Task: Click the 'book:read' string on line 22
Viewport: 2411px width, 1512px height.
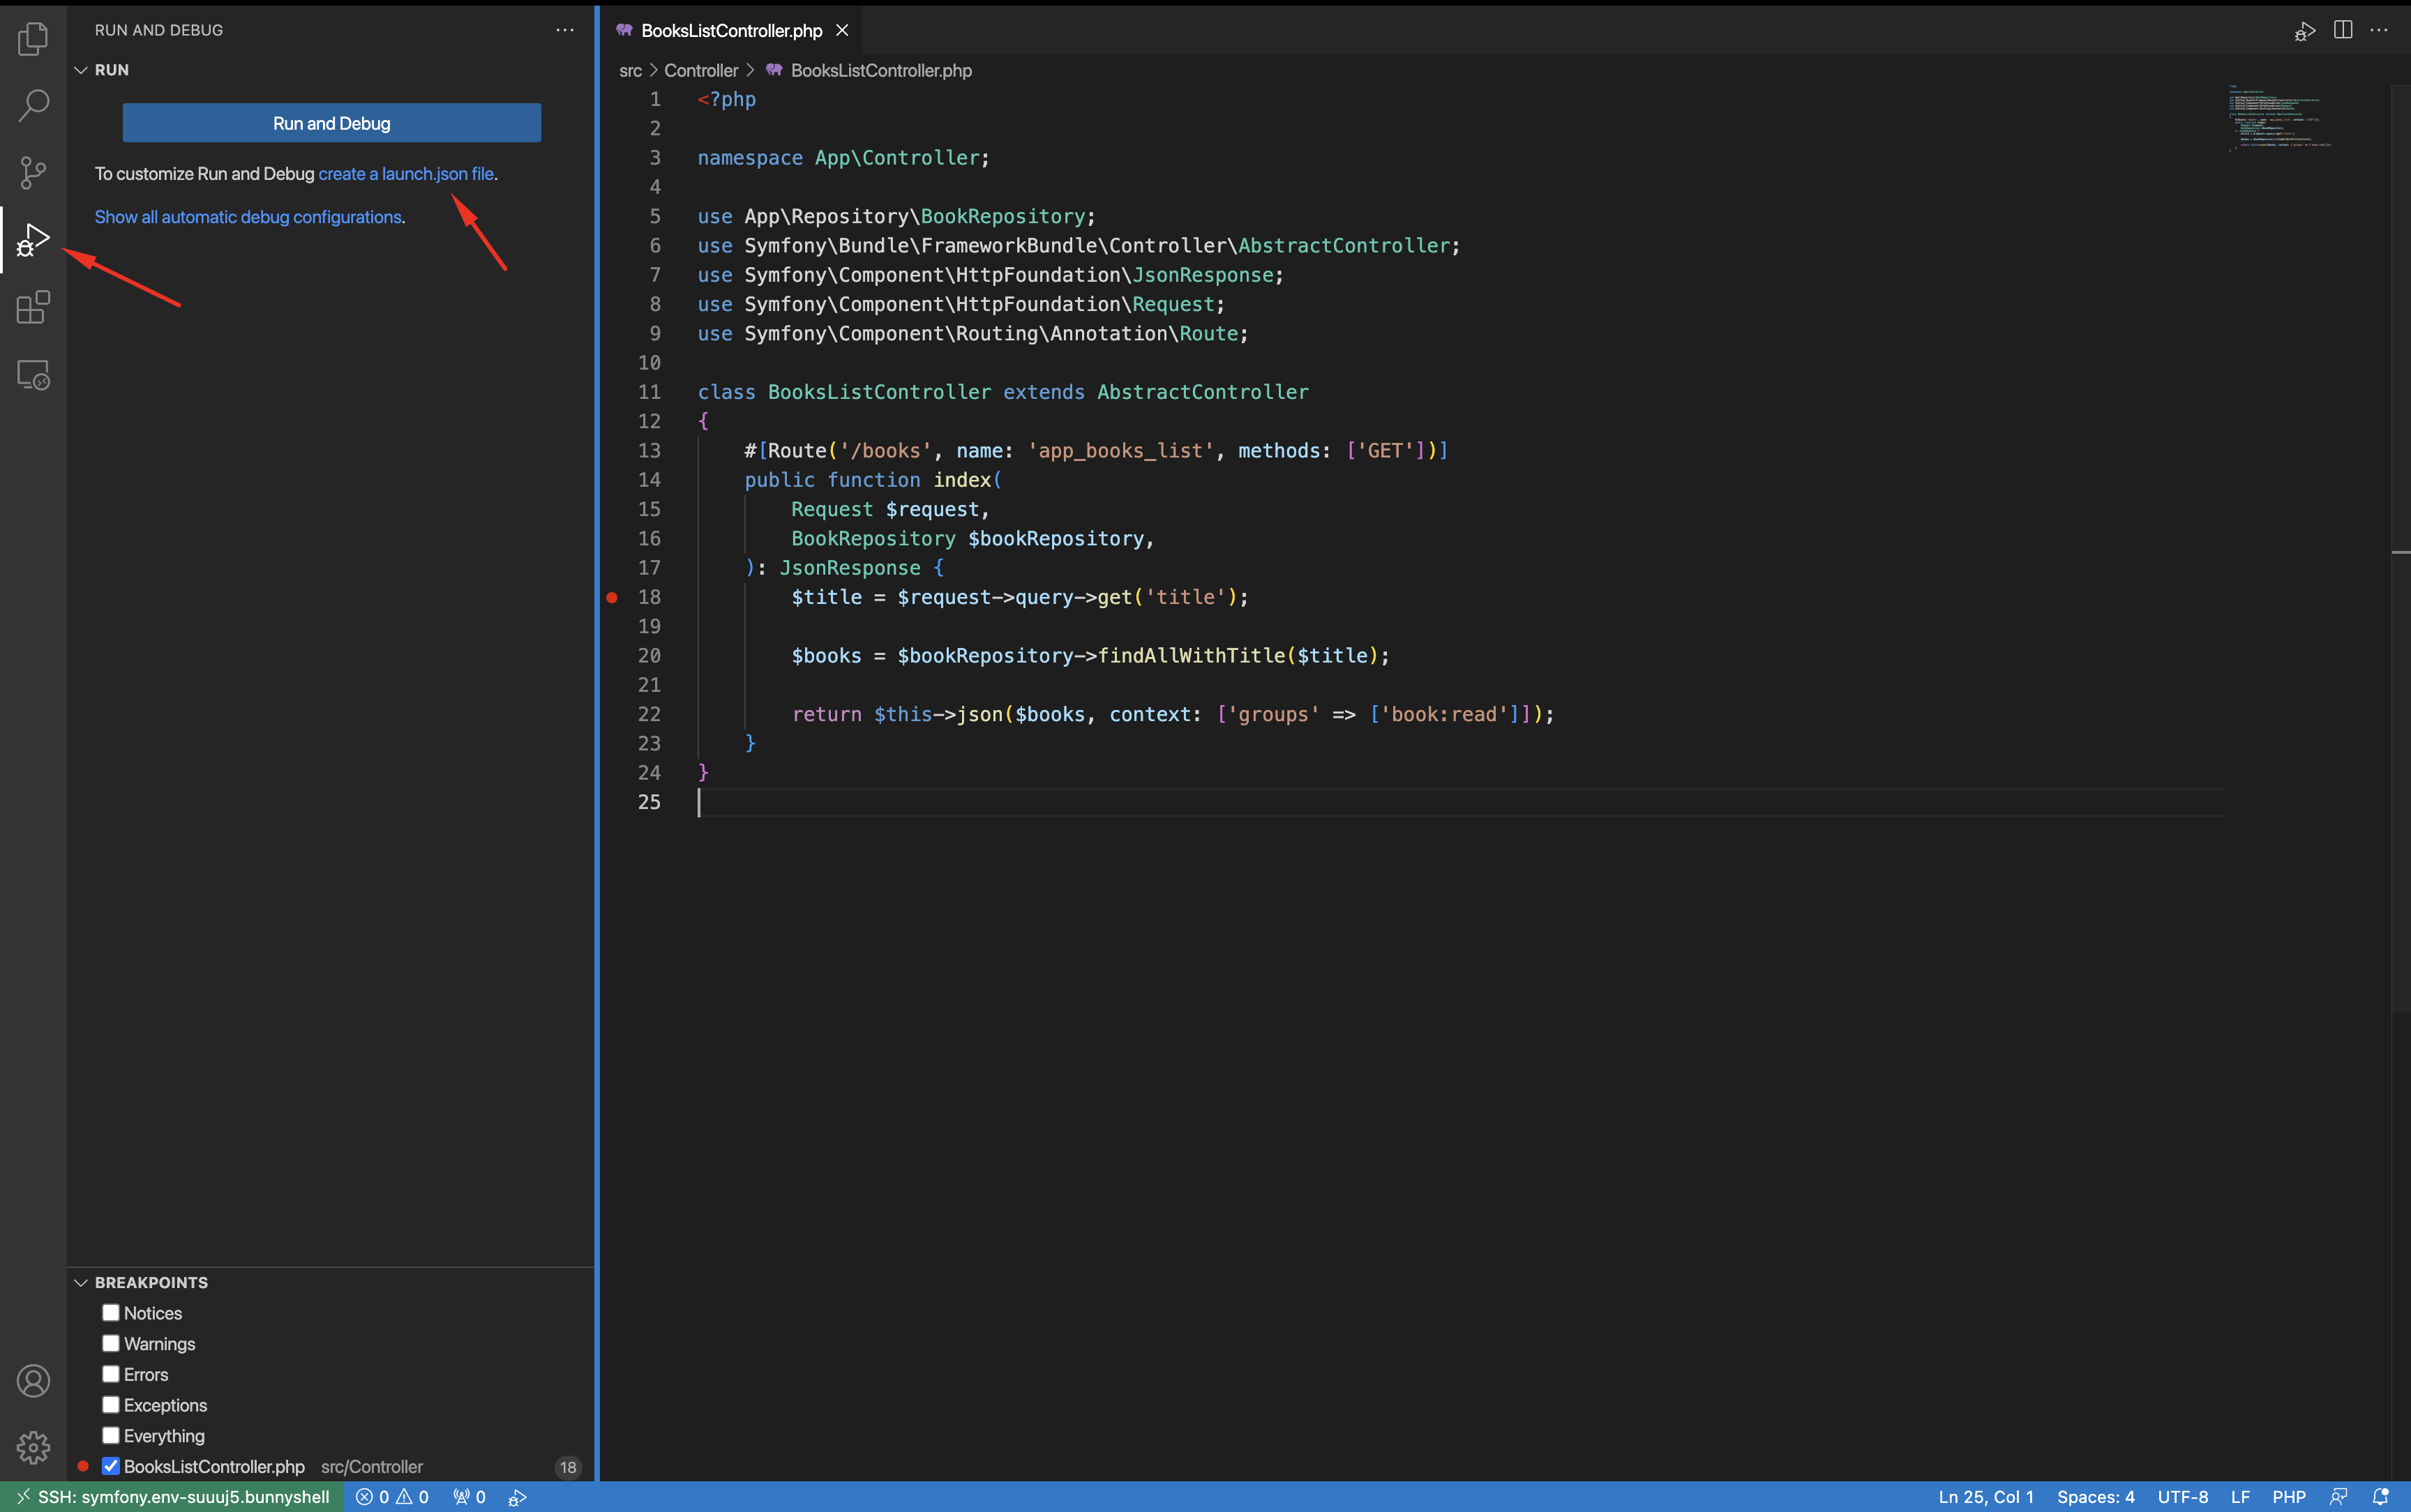Action: 1449,714
